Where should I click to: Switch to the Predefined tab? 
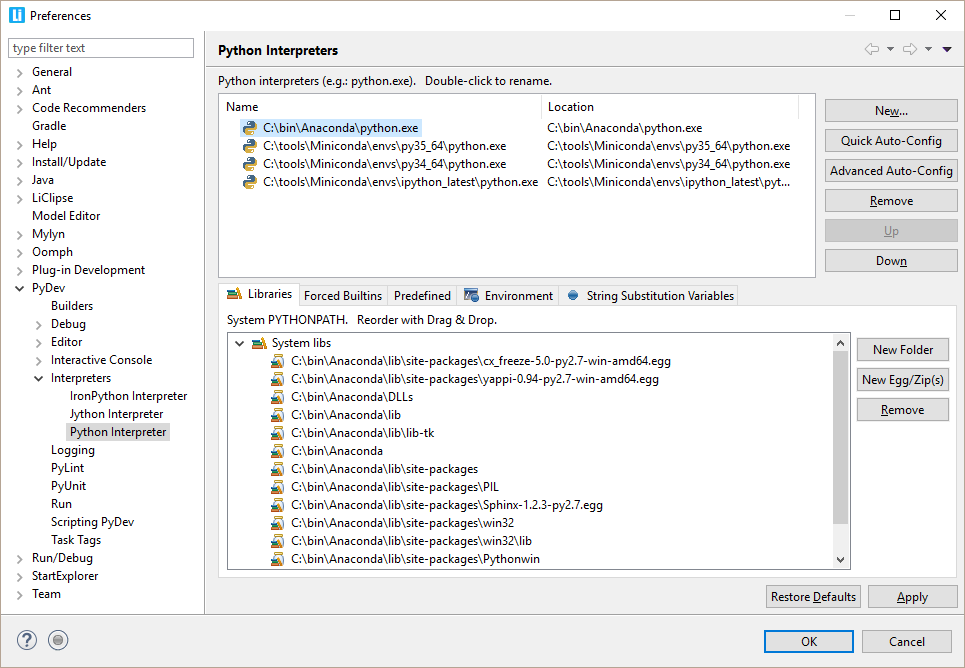point(422,296)
